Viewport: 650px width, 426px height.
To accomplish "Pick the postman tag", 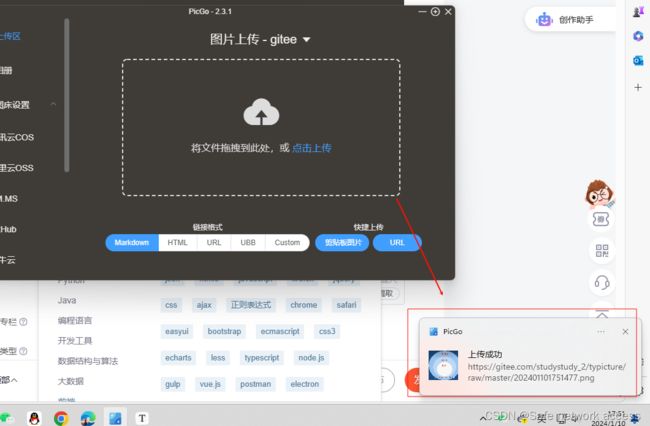I will pyautogui.click(x=255, y=384).
